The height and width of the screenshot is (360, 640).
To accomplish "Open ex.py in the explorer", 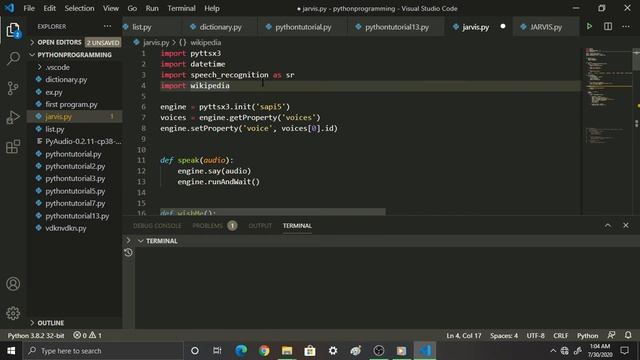I will point(75,92).
